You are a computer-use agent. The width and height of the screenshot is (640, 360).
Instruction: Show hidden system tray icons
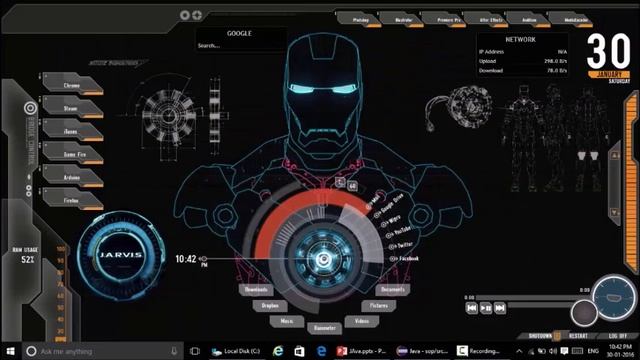519,351
